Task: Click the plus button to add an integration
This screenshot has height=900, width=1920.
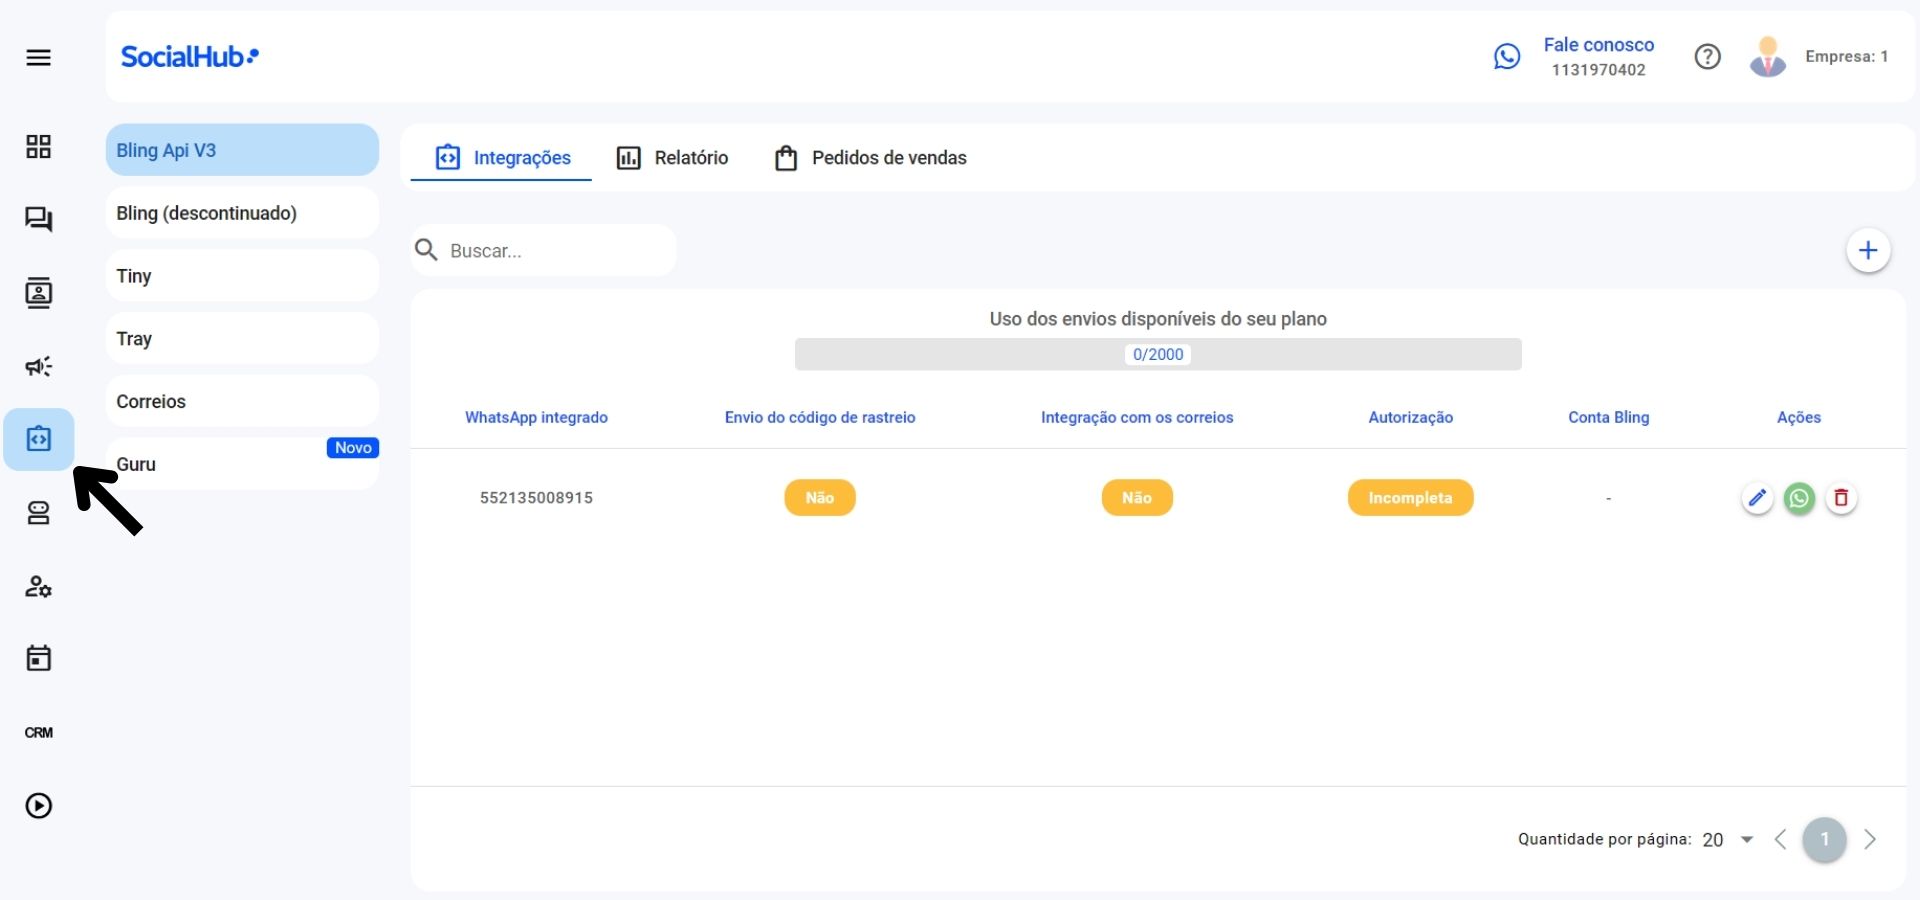Action: point(1869,250)
